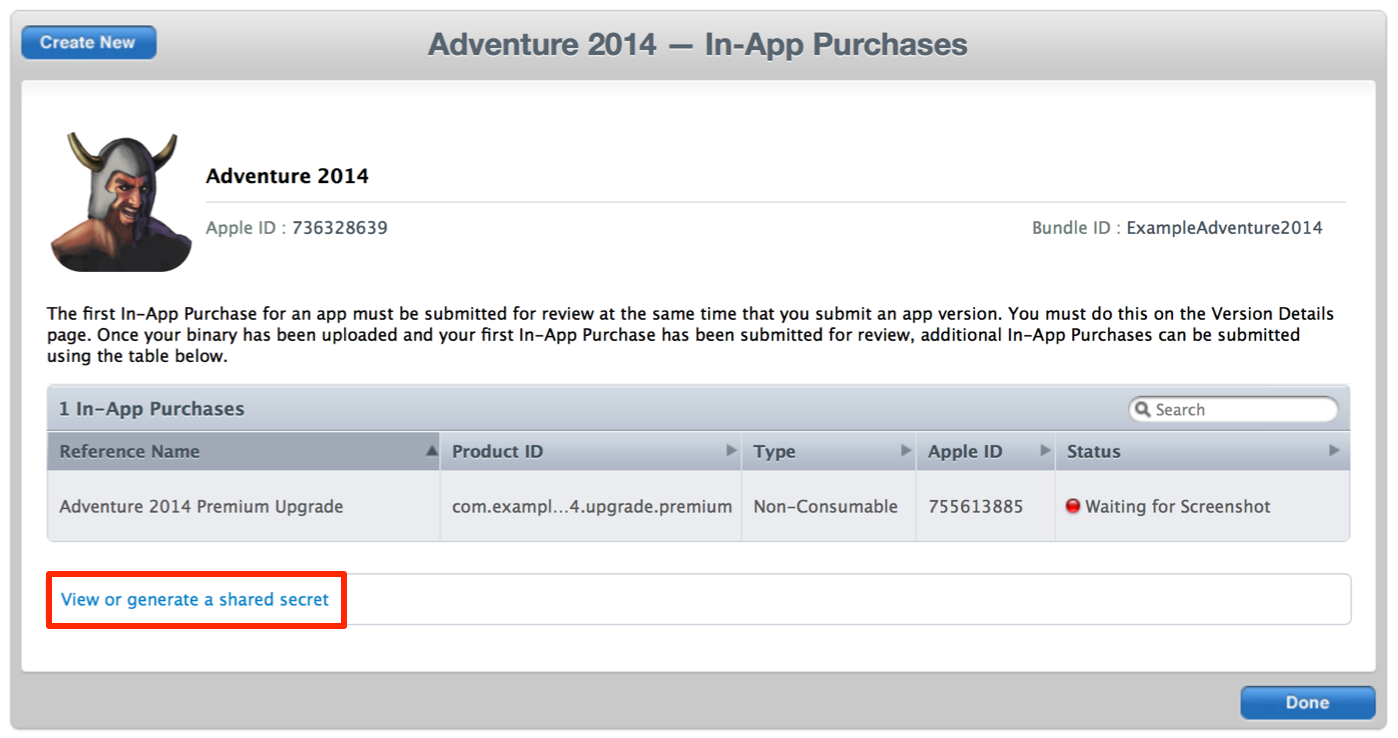Click the Apple ID column sort arrow
The image size is (1398, 738).
click(1045, 451)
